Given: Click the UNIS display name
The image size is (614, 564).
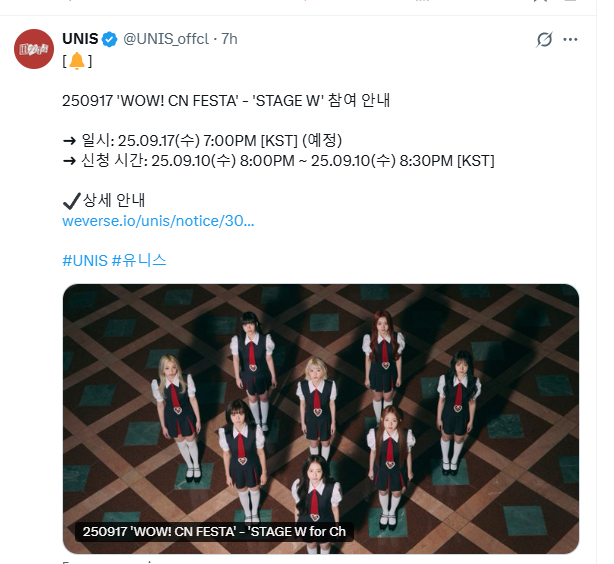Looking at the screenshot, I should tap(80, 39).
